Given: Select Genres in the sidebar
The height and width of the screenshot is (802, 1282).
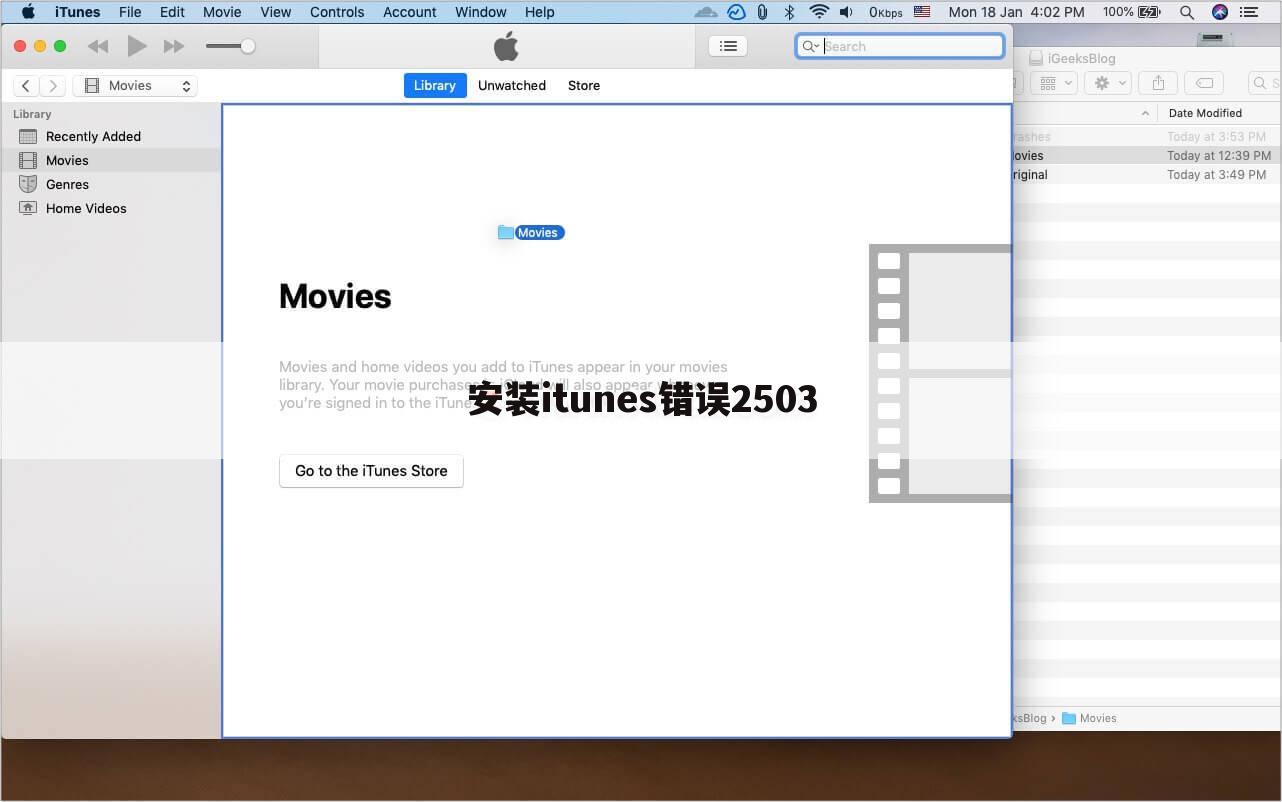Looking at the screenshot, I should click(x=110, y=184).
